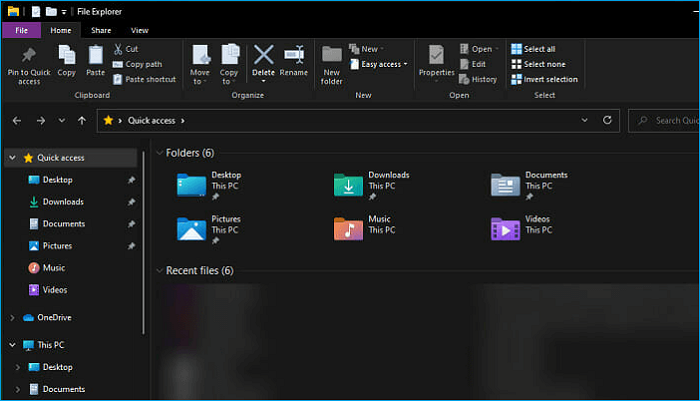Switch to the View ribbon tab

tap(139, 31)
